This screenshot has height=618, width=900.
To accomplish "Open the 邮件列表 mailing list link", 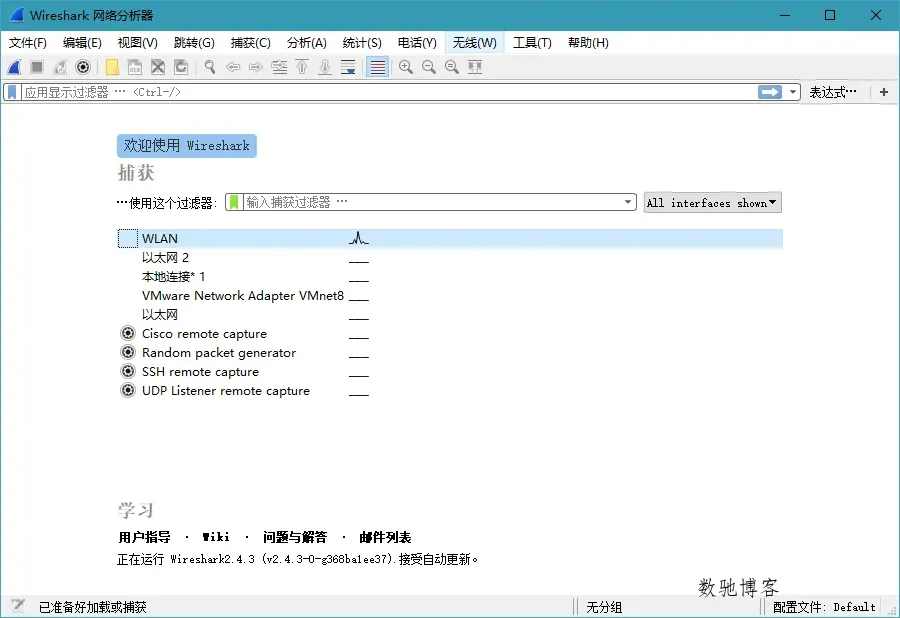I will 385,537.
